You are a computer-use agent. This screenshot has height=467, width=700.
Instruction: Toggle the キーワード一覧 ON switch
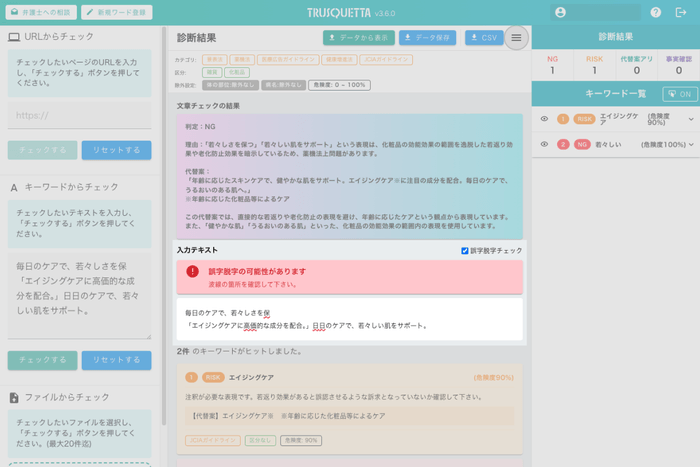coord(679,93)
